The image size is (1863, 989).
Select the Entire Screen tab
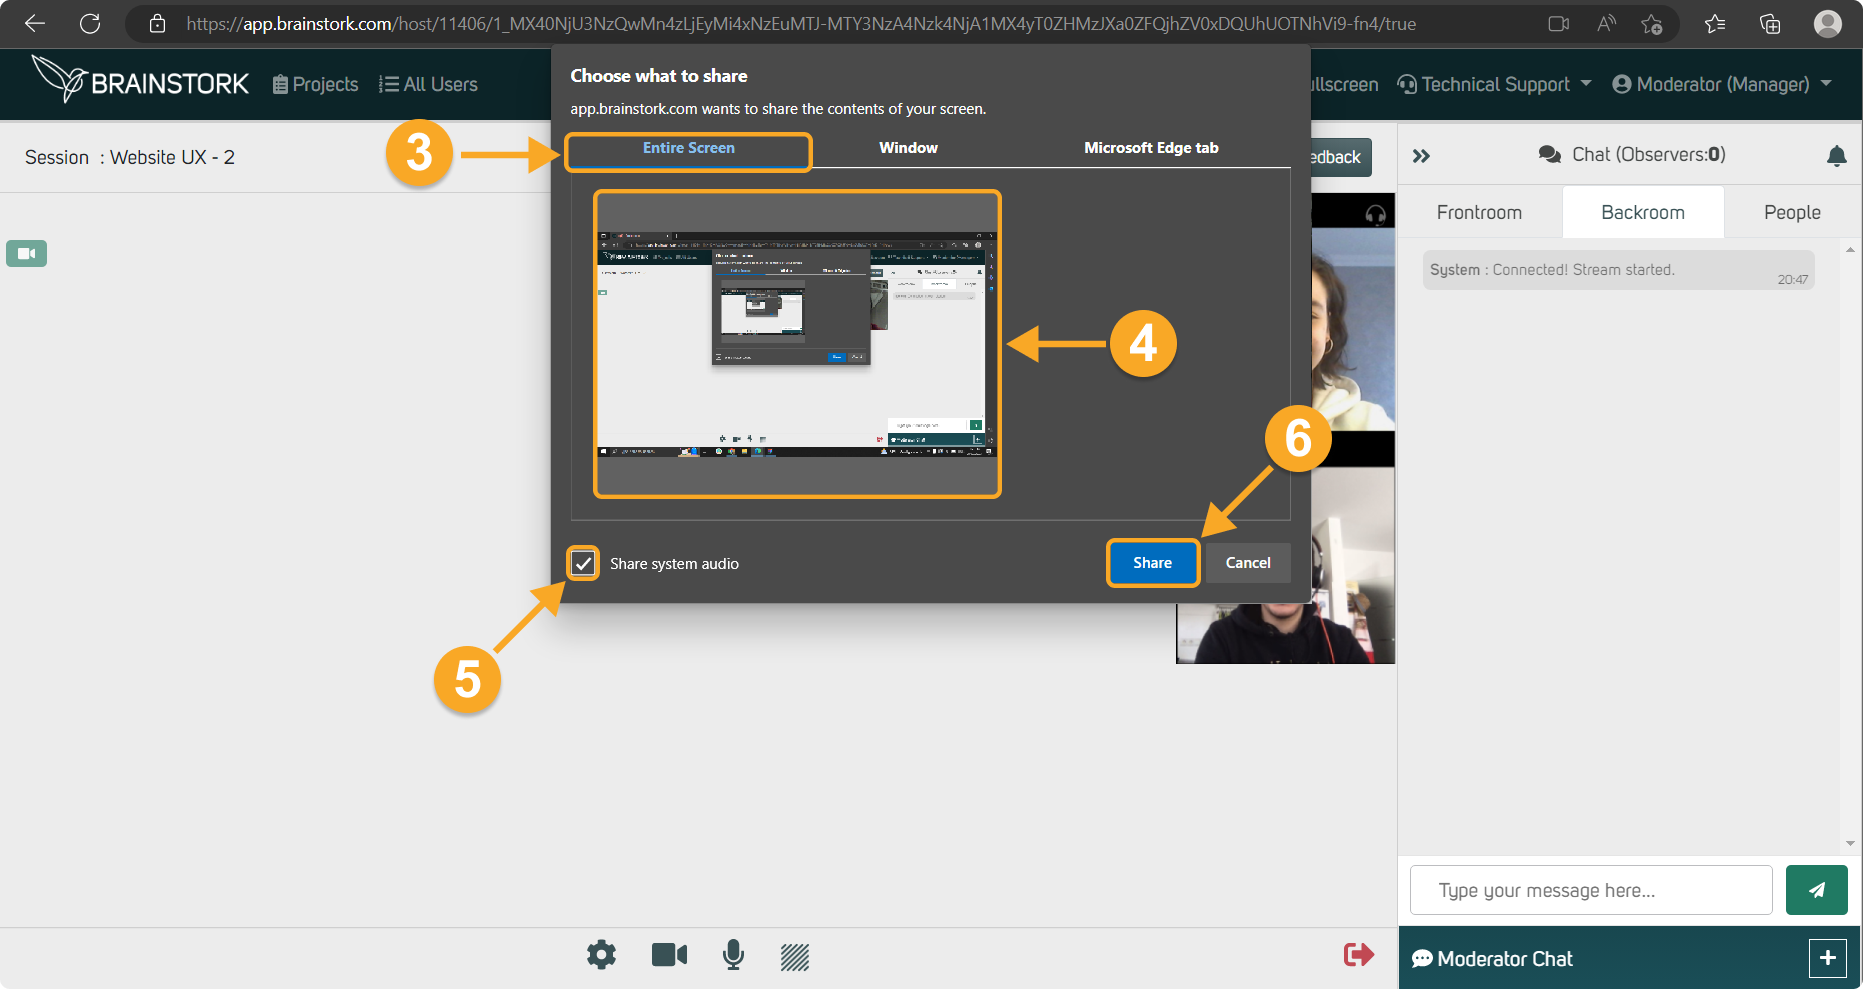pyautogui.click(x=688, y=149)
